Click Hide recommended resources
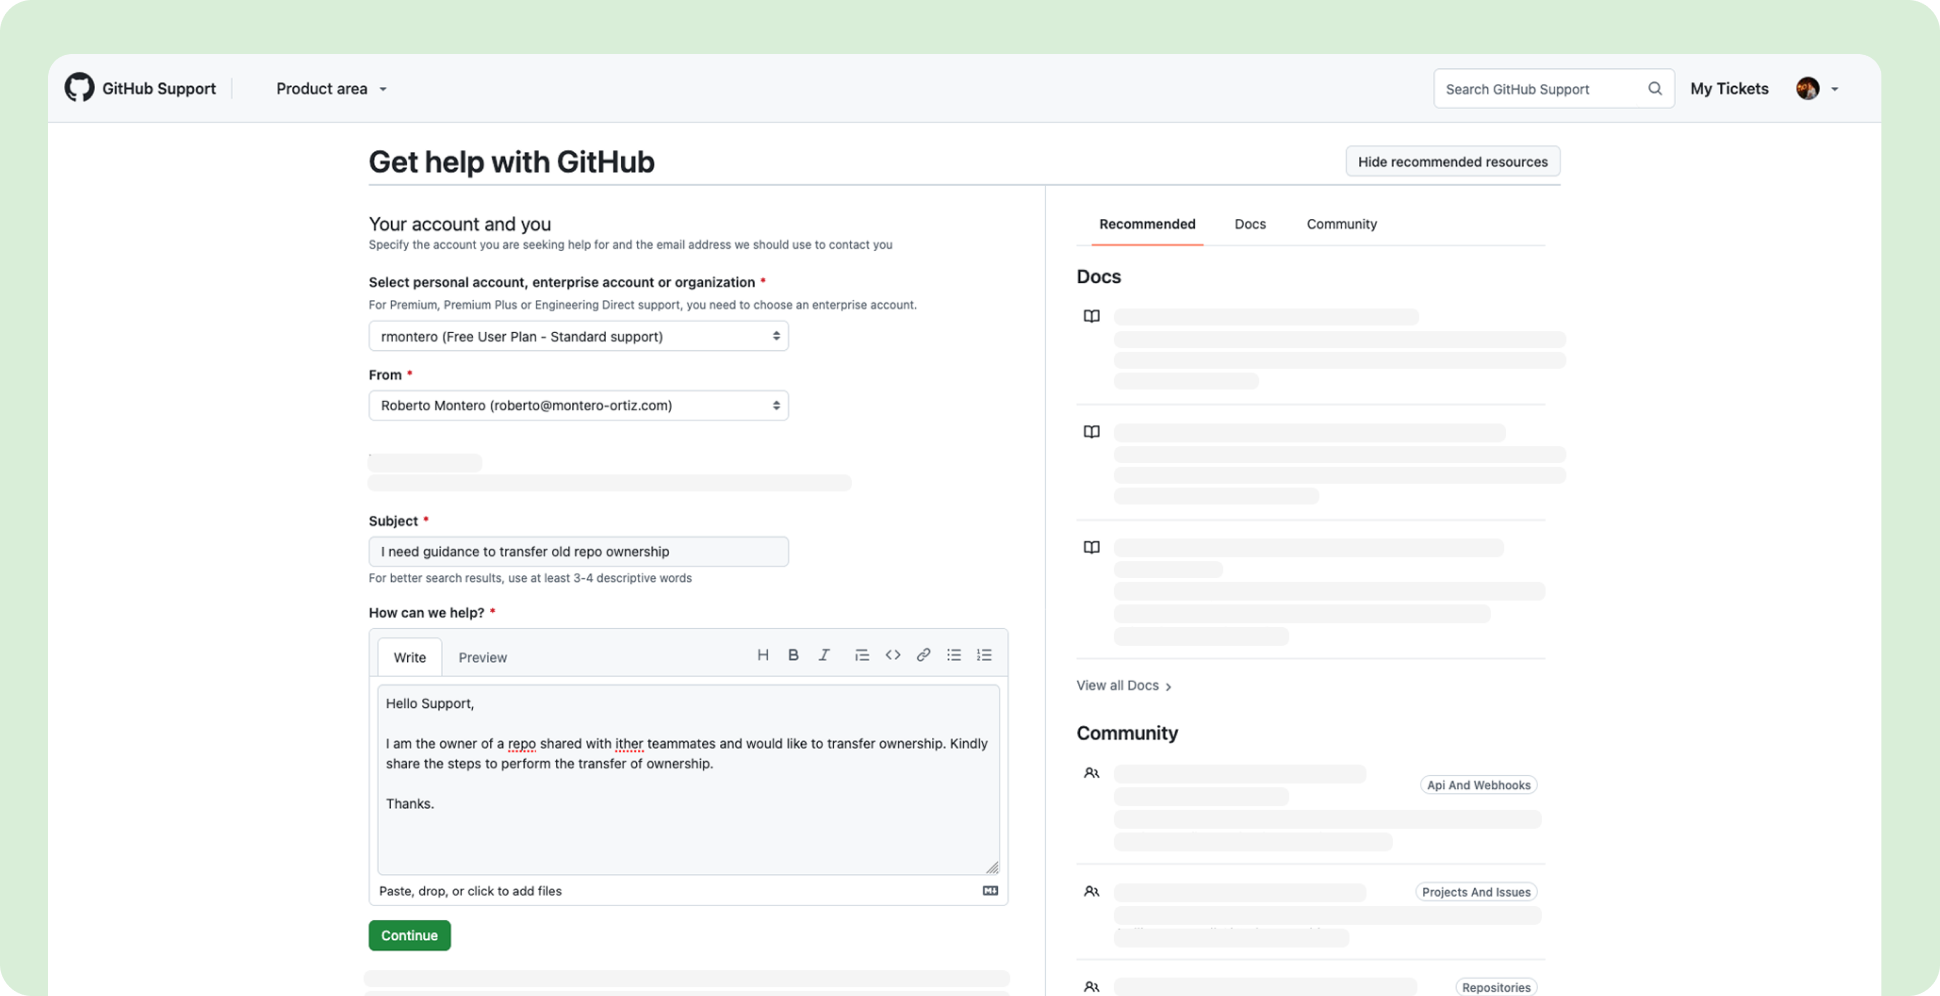1940x996 pixels. pos(1452,161)
